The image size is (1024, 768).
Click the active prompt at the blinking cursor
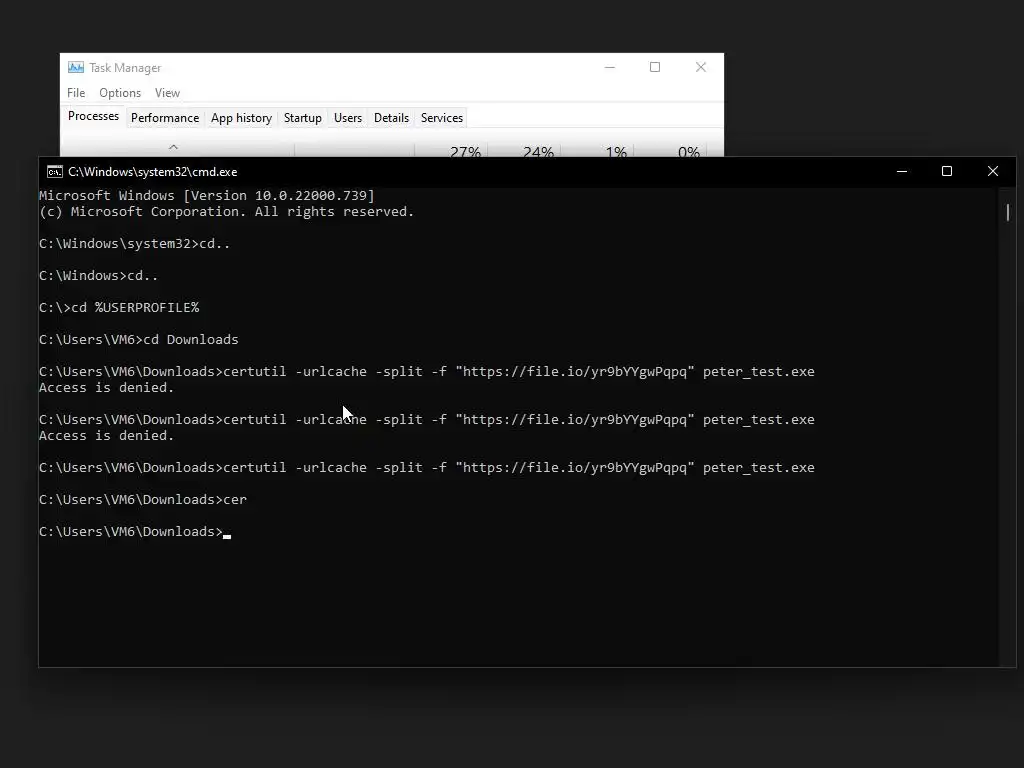pos(135,532)
